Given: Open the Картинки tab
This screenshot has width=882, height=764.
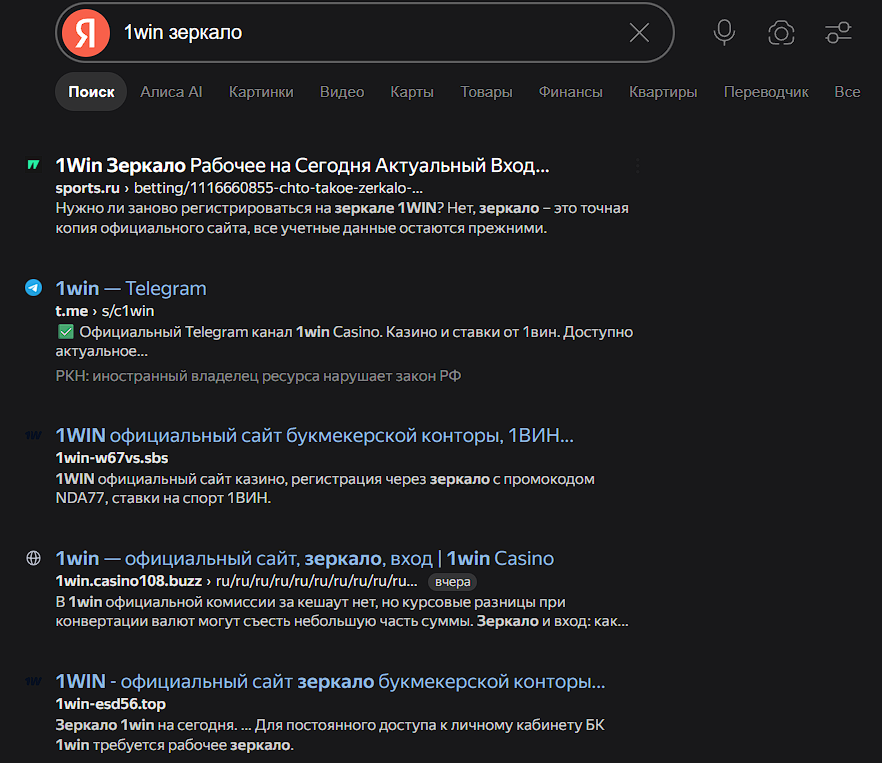Looking at the screenshot, I should (x=261, y=92).
